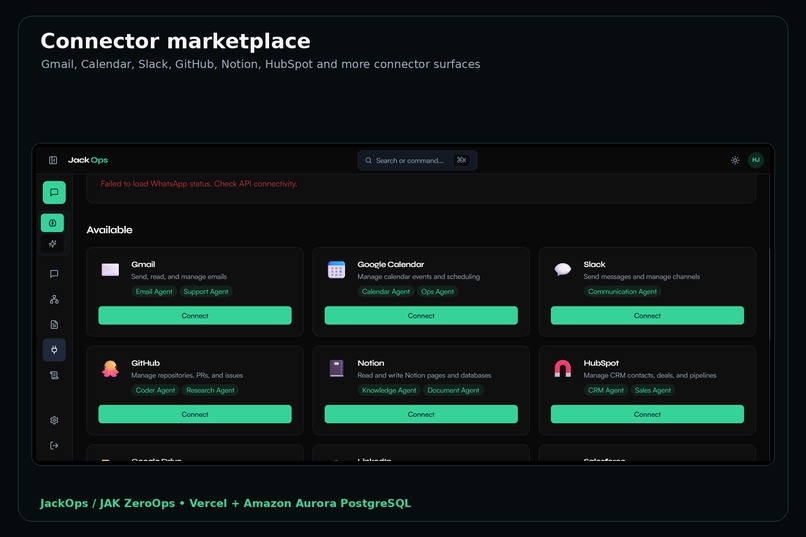Click the vertical scrollbar of the connectors list
Viewport: 806px width, 537px height.
(x=770, y=294)
